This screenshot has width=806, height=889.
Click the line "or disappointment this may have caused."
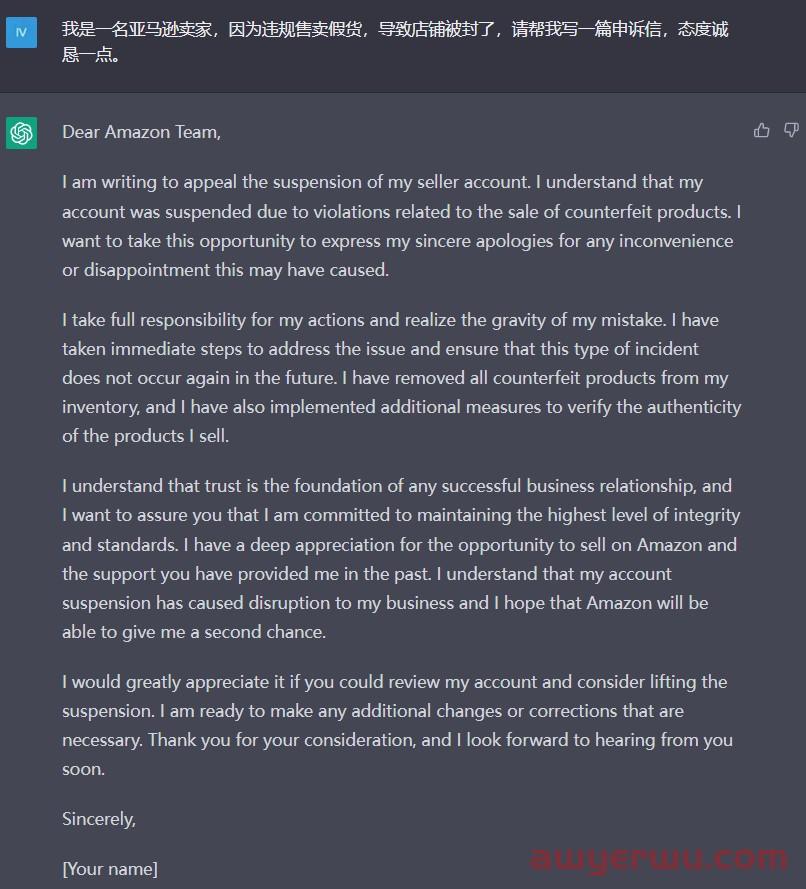click(225, 270)
